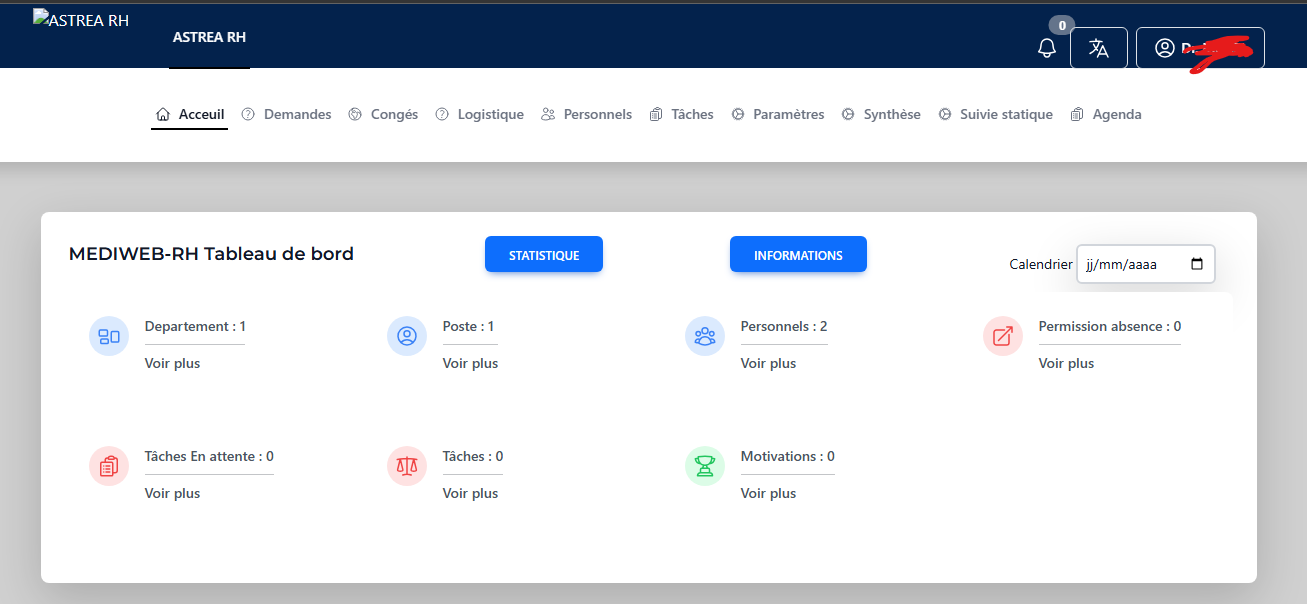Click the notification bell icon
Image resolution: width=1307 pixels, height=604 pixels.
click(1047, 48)
